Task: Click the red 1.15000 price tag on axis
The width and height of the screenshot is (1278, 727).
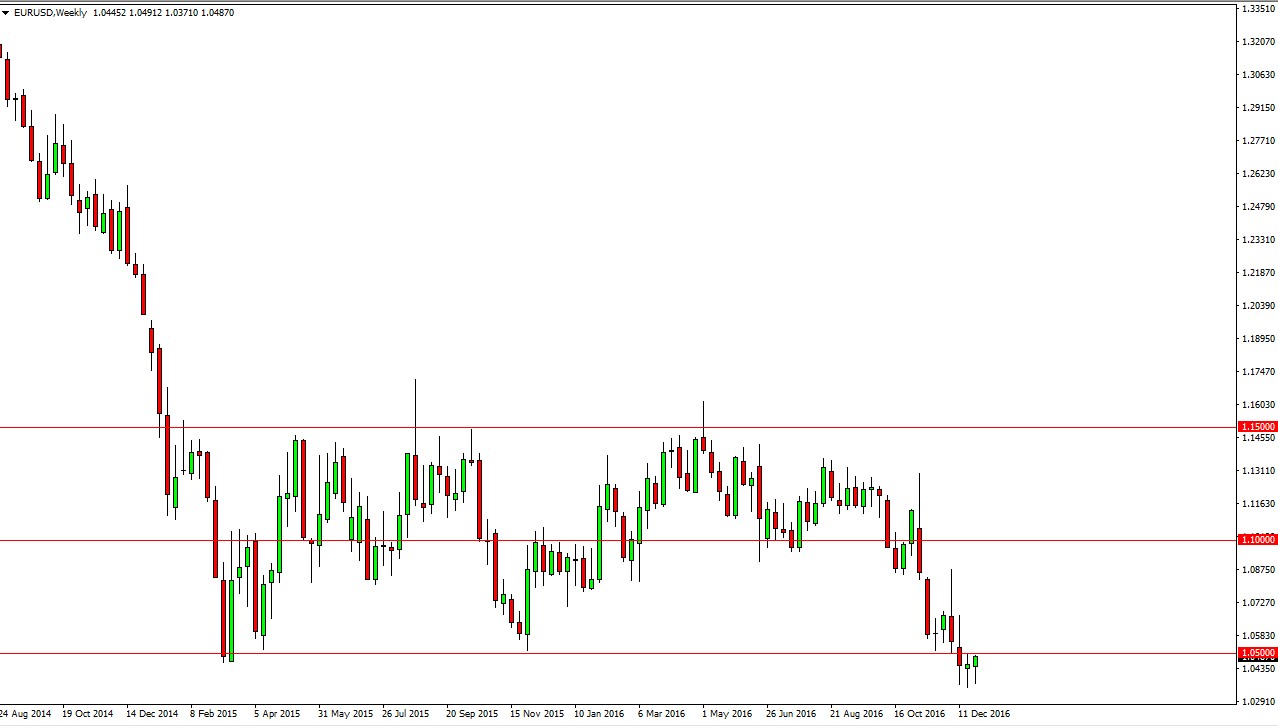Action: [x=1258, y=426]
